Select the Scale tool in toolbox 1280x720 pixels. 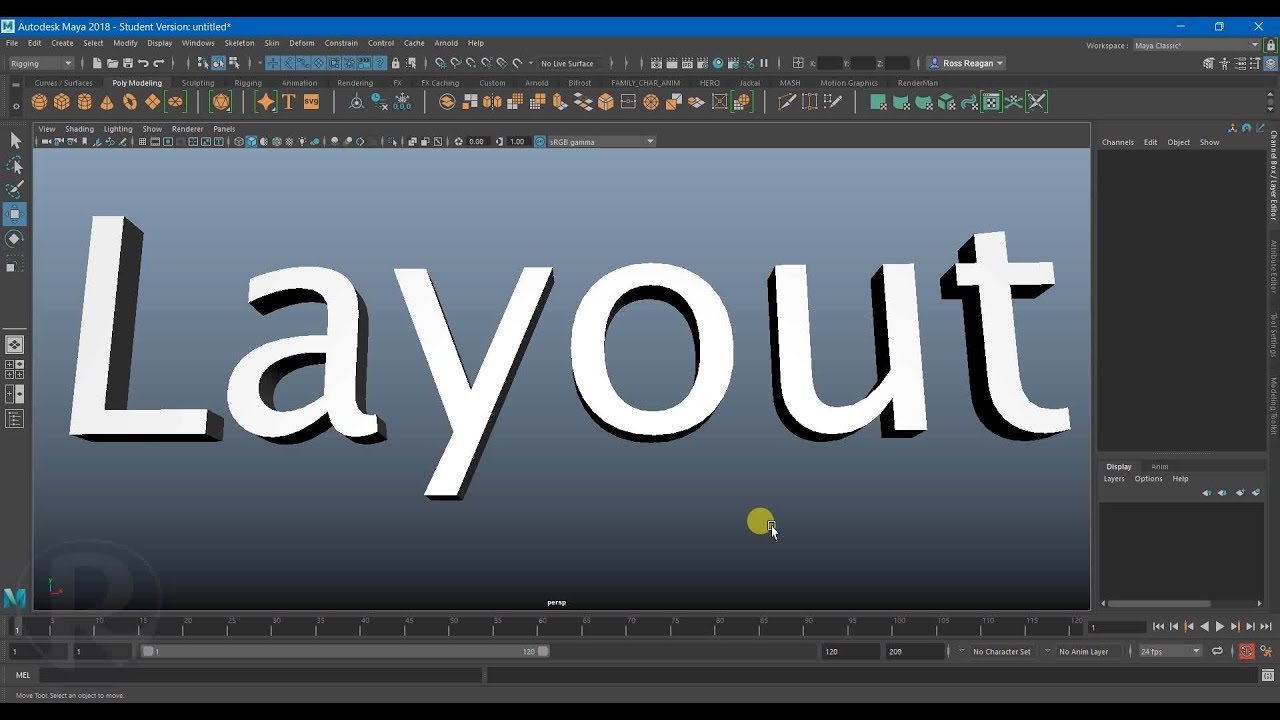click(15, 264)
